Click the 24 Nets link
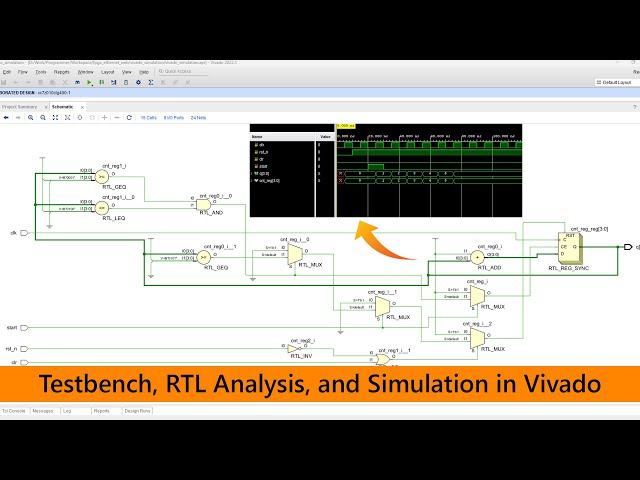 [198, 118]
